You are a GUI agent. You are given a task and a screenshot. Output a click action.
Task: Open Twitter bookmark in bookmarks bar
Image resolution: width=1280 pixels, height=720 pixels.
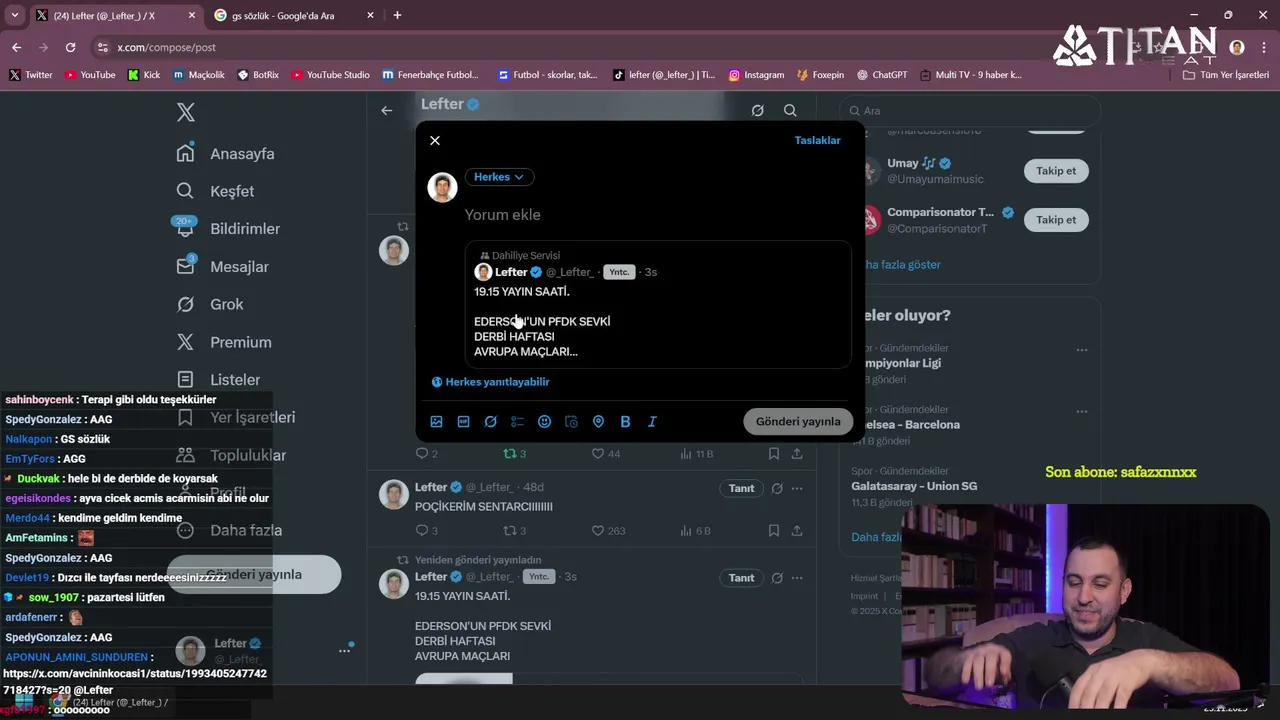pyautogui.click(x=31, y=75)
